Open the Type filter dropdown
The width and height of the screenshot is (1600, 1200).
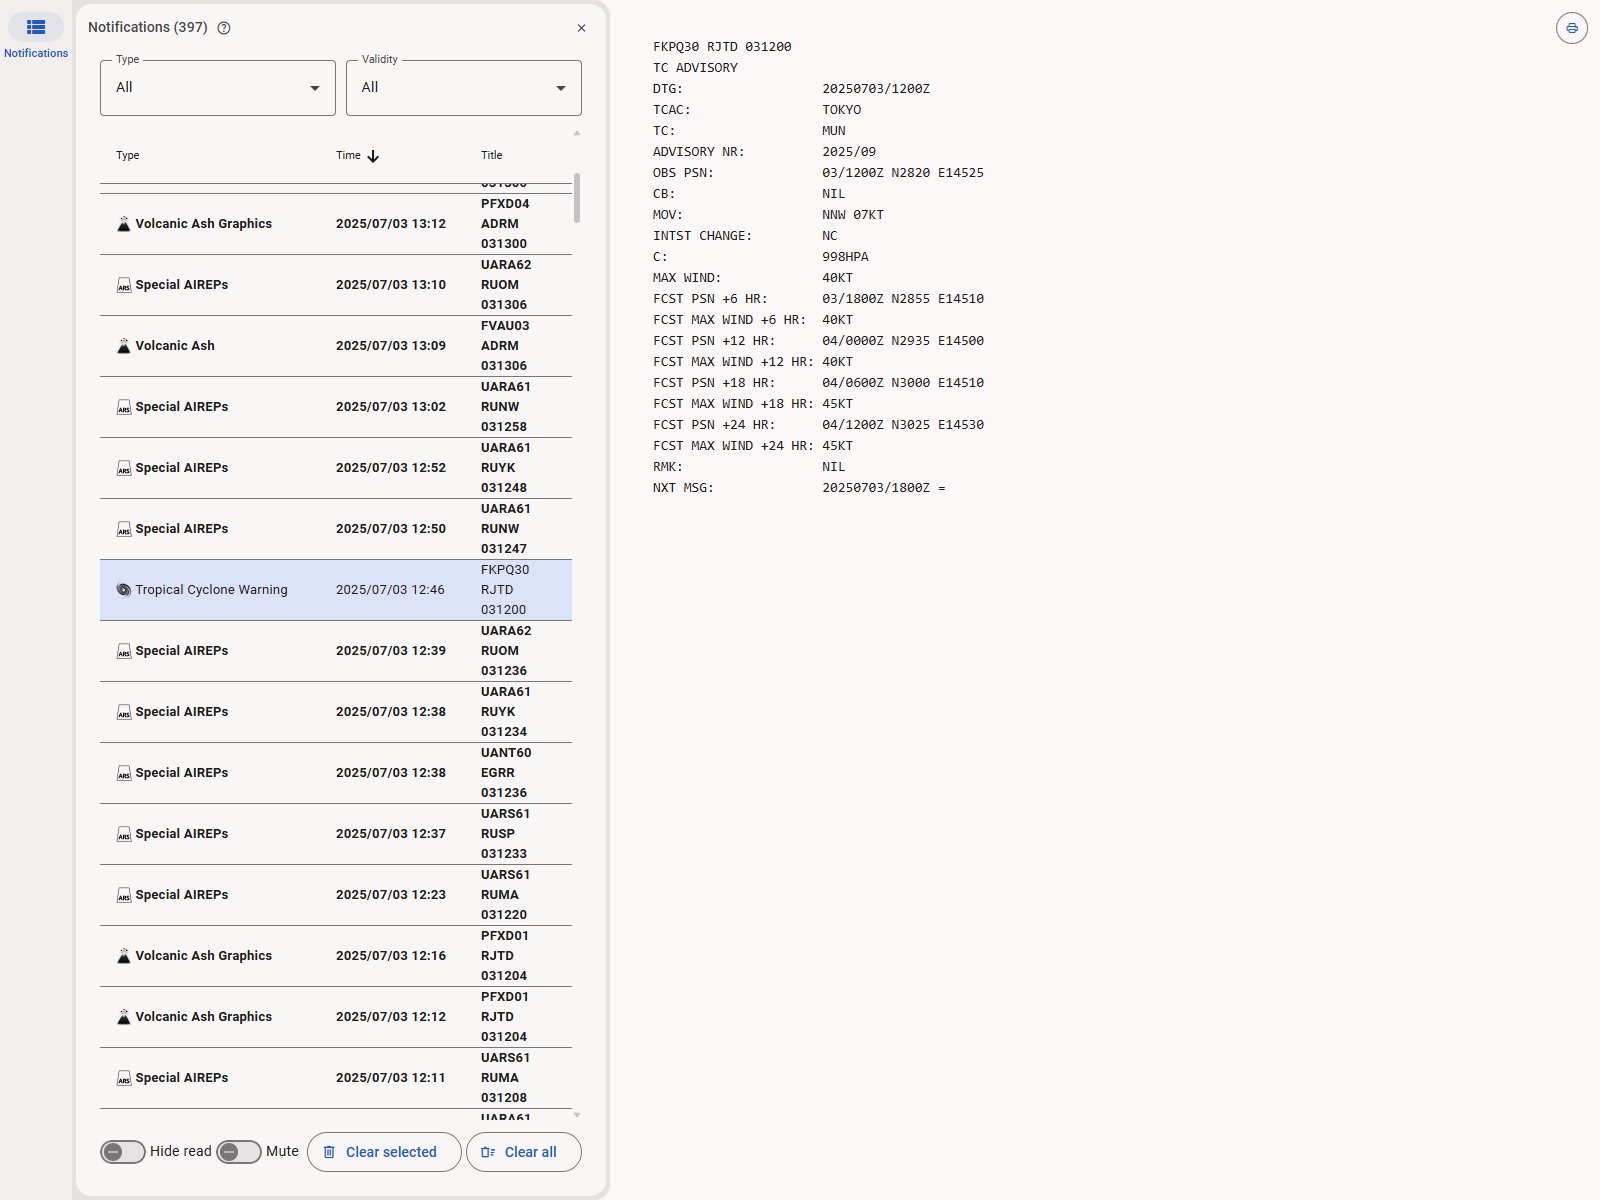218,88
